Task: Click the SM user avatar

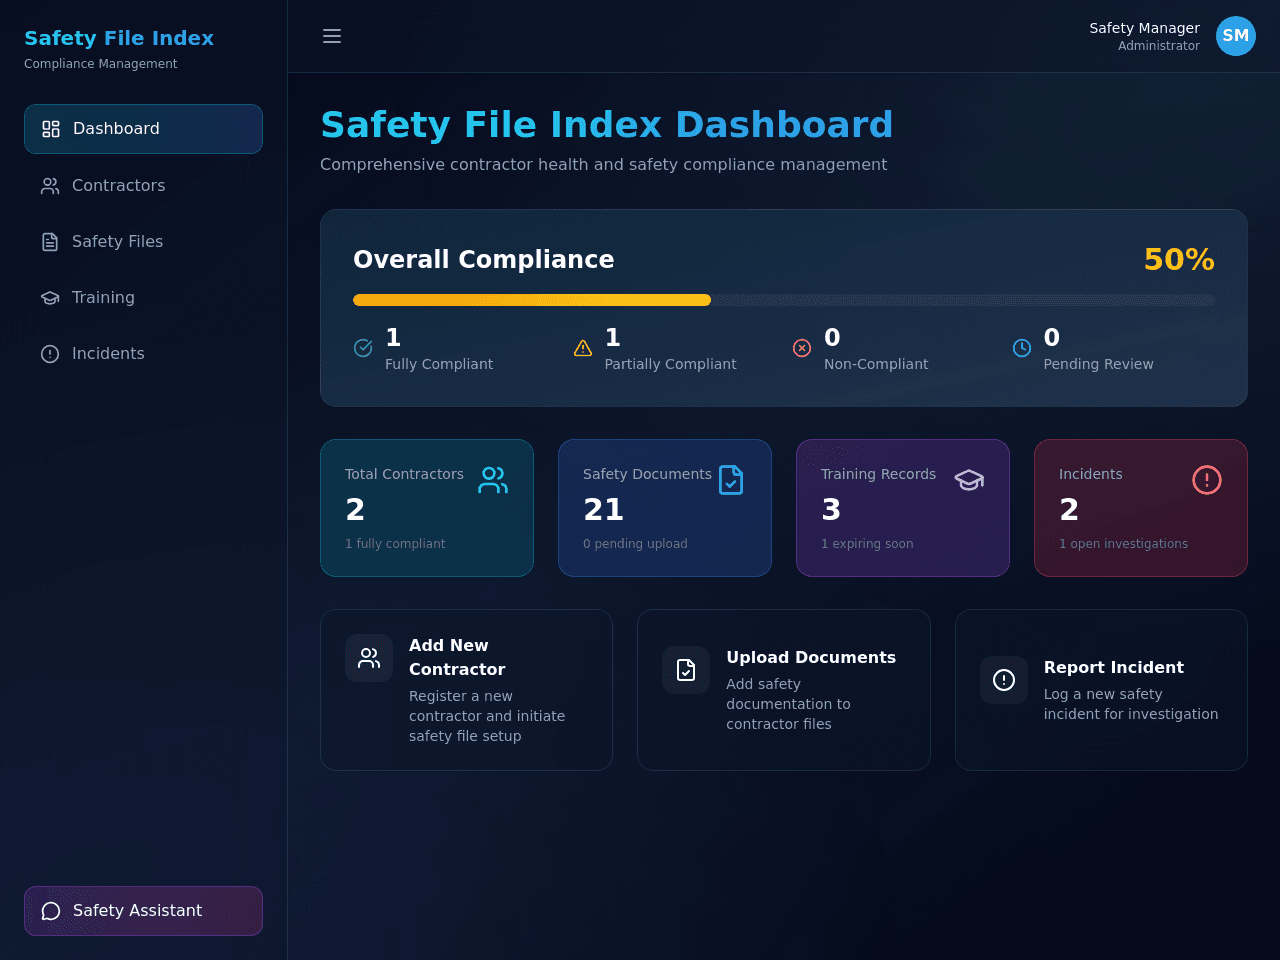Action: pyautogui.click(x=1236, y=36)
